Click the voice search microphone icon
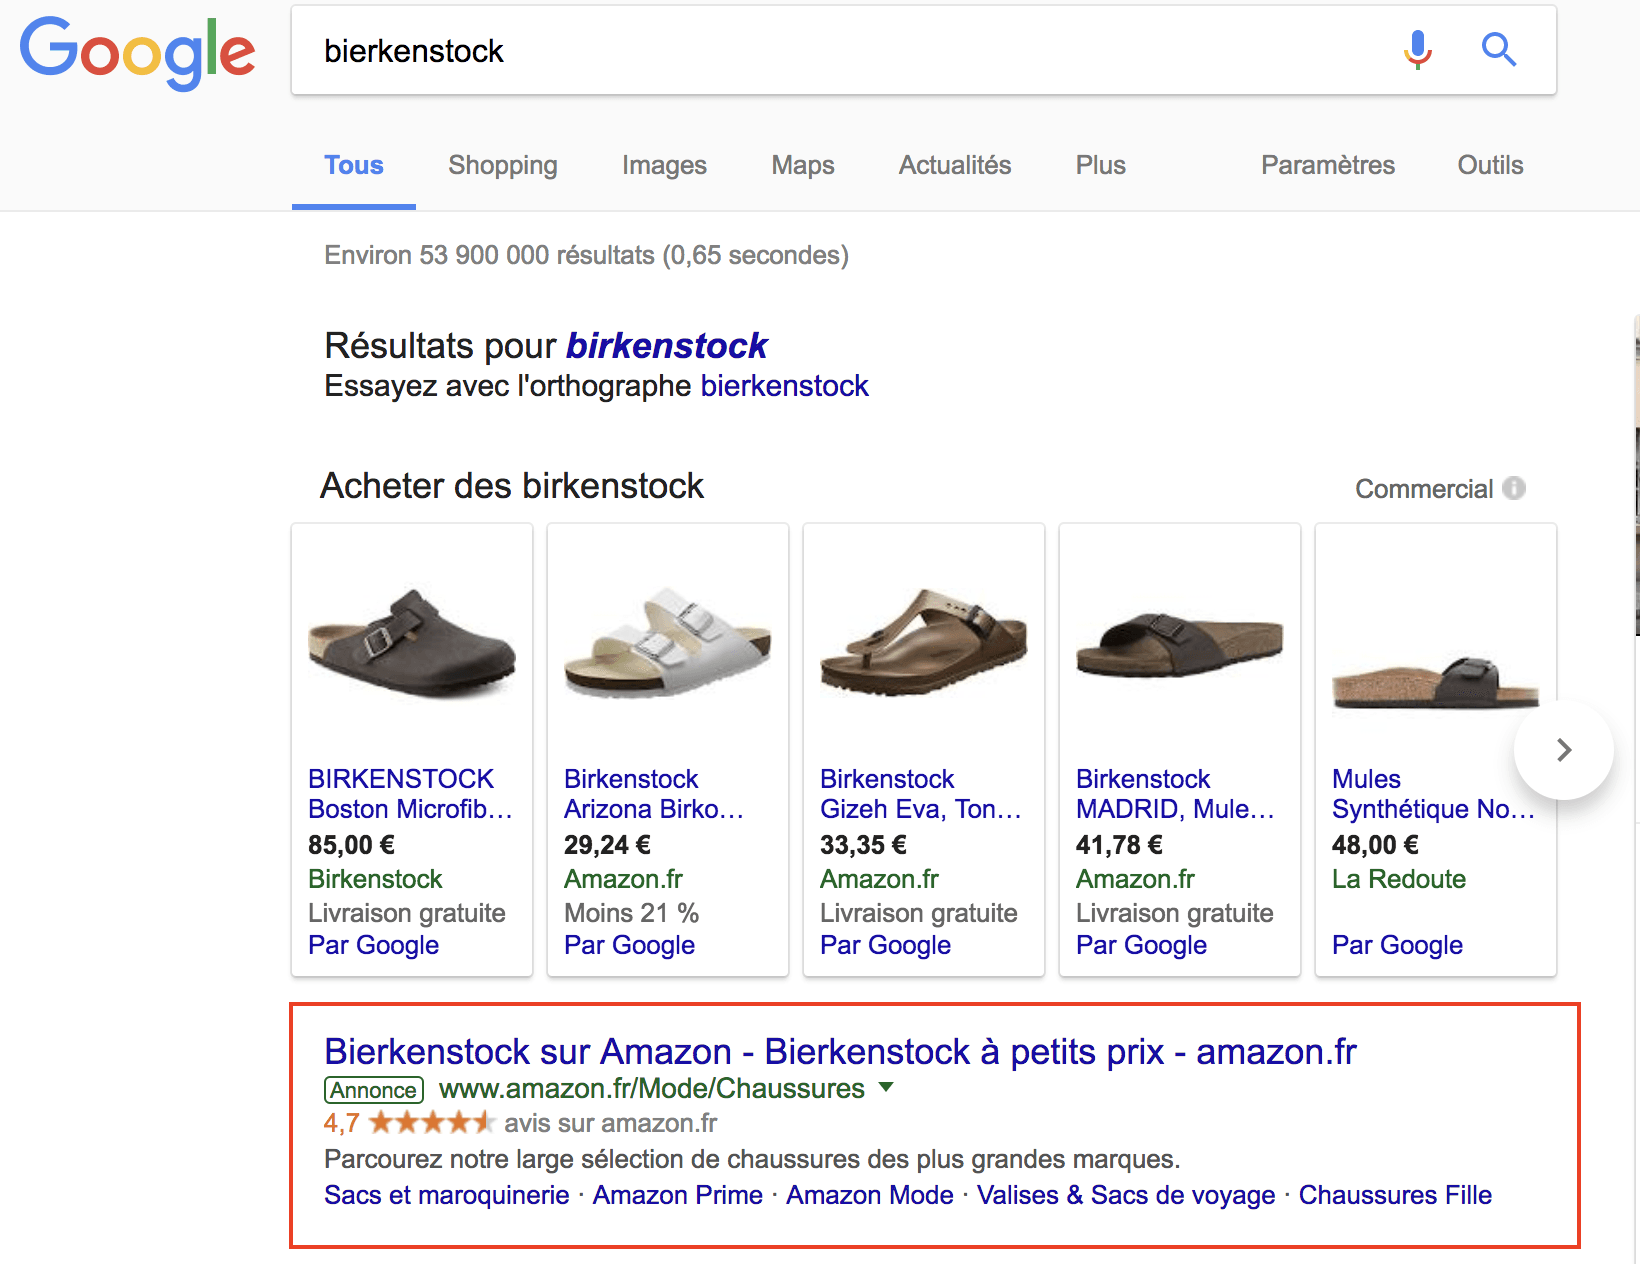Viewport: 1640px width, 1264px height. pyautogui.click(x=1417, y=50)
